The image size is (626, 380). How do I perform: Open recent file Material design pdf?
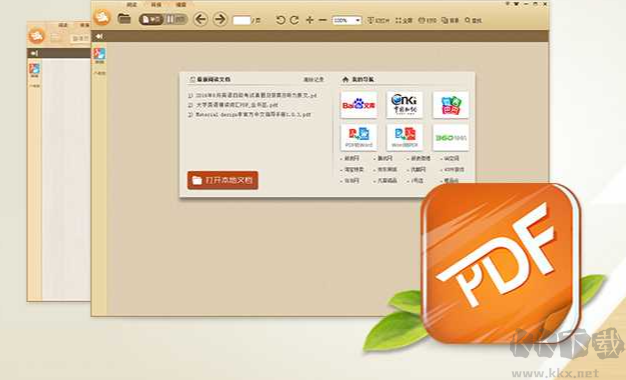[249, 115]
